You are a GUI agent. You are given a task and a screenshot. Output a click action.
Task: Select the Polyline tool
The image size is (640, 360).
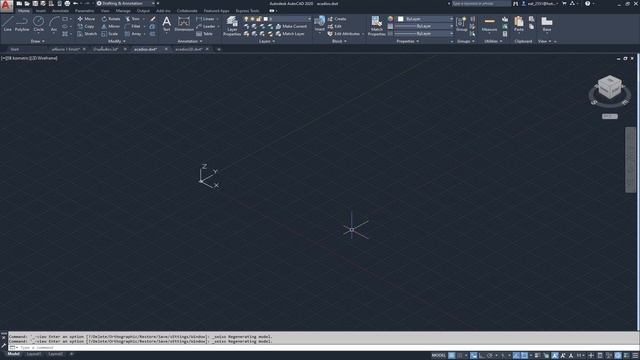(x=22, y=24)
